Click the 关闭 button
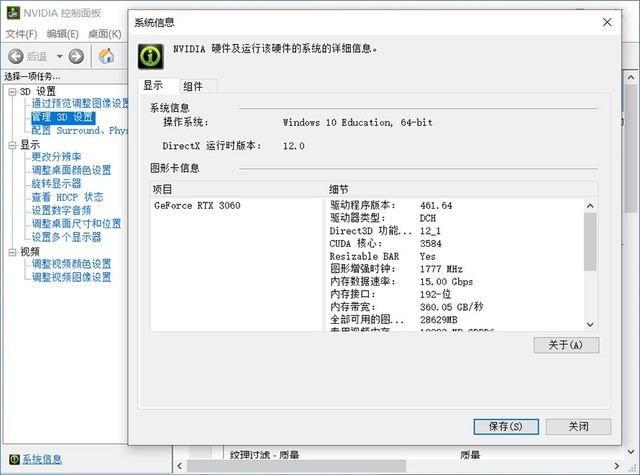This screenshot has height=475, width=640. [578, 427]
